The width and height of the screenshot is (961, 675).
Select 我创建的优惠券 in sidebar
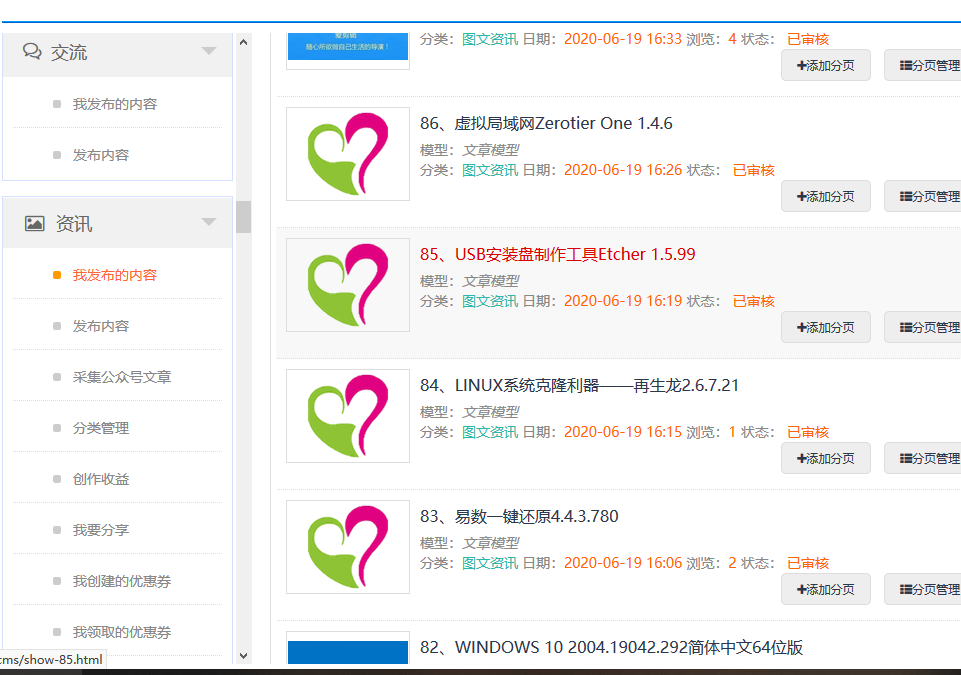pos(121,581)
